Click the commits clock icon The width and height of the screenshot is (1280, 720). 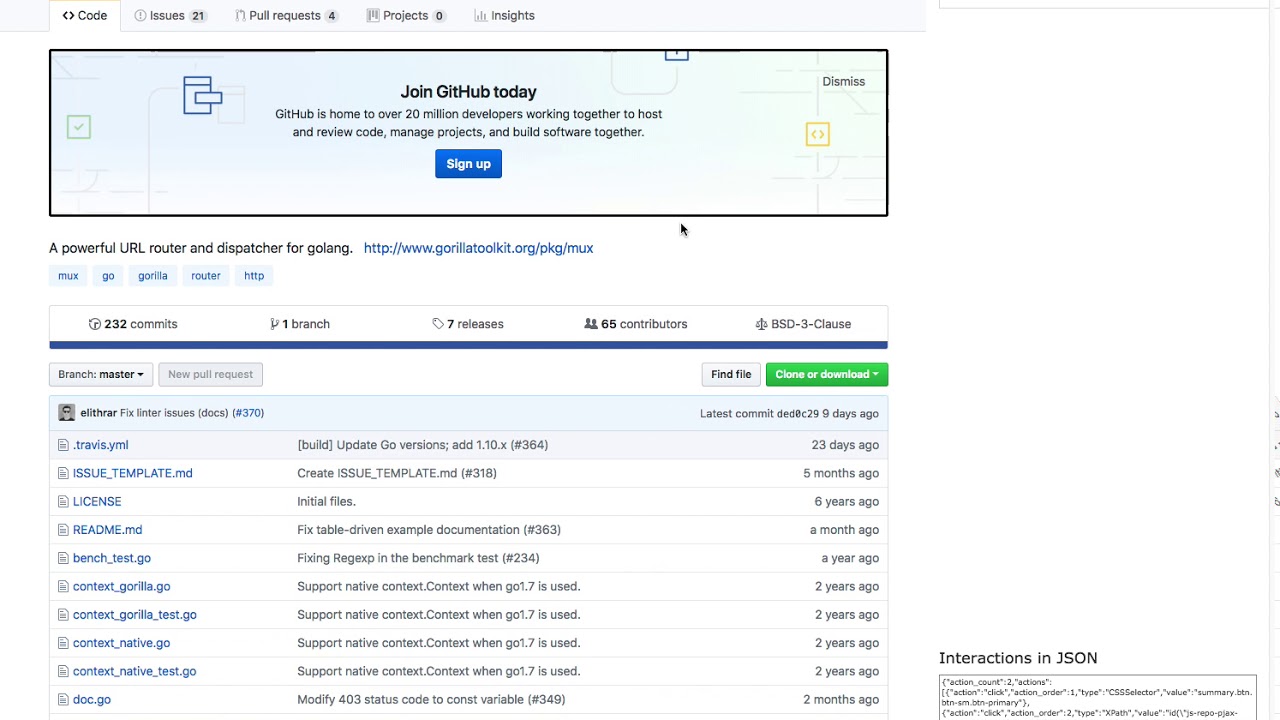coord(95,324)
